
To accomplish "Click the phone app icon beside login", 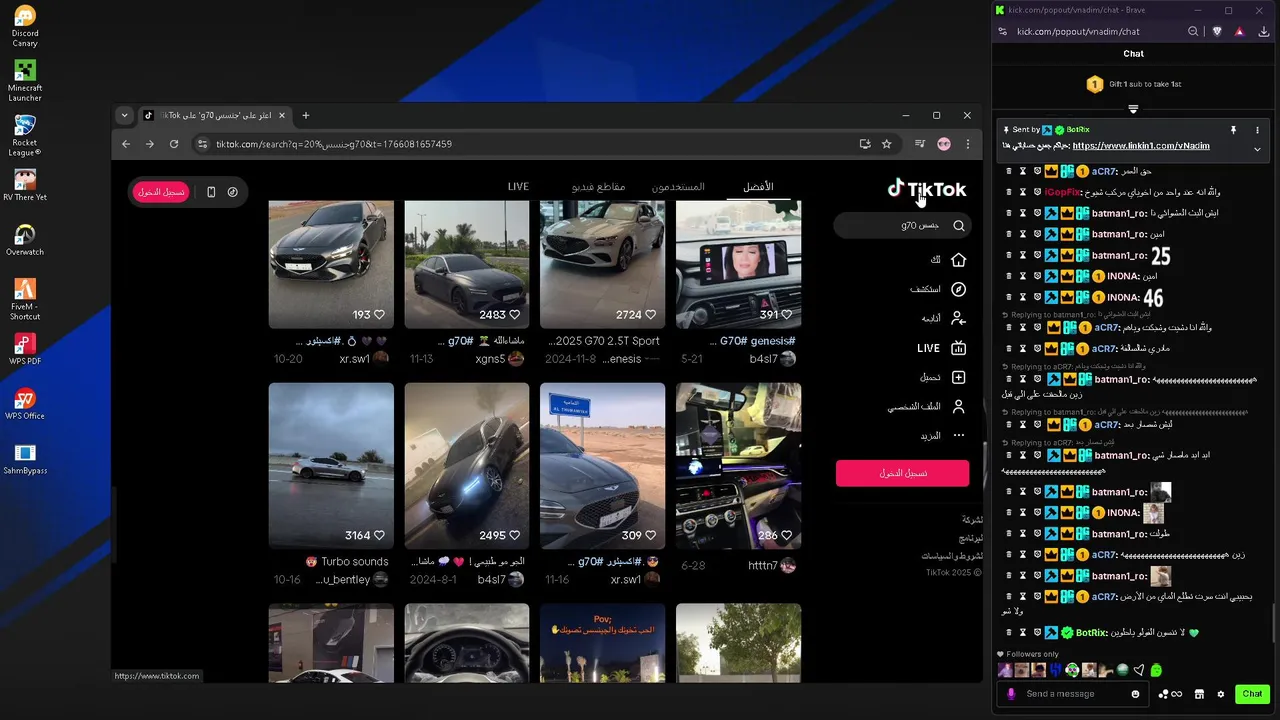I will pyautogui.click(x=211, y=192).
